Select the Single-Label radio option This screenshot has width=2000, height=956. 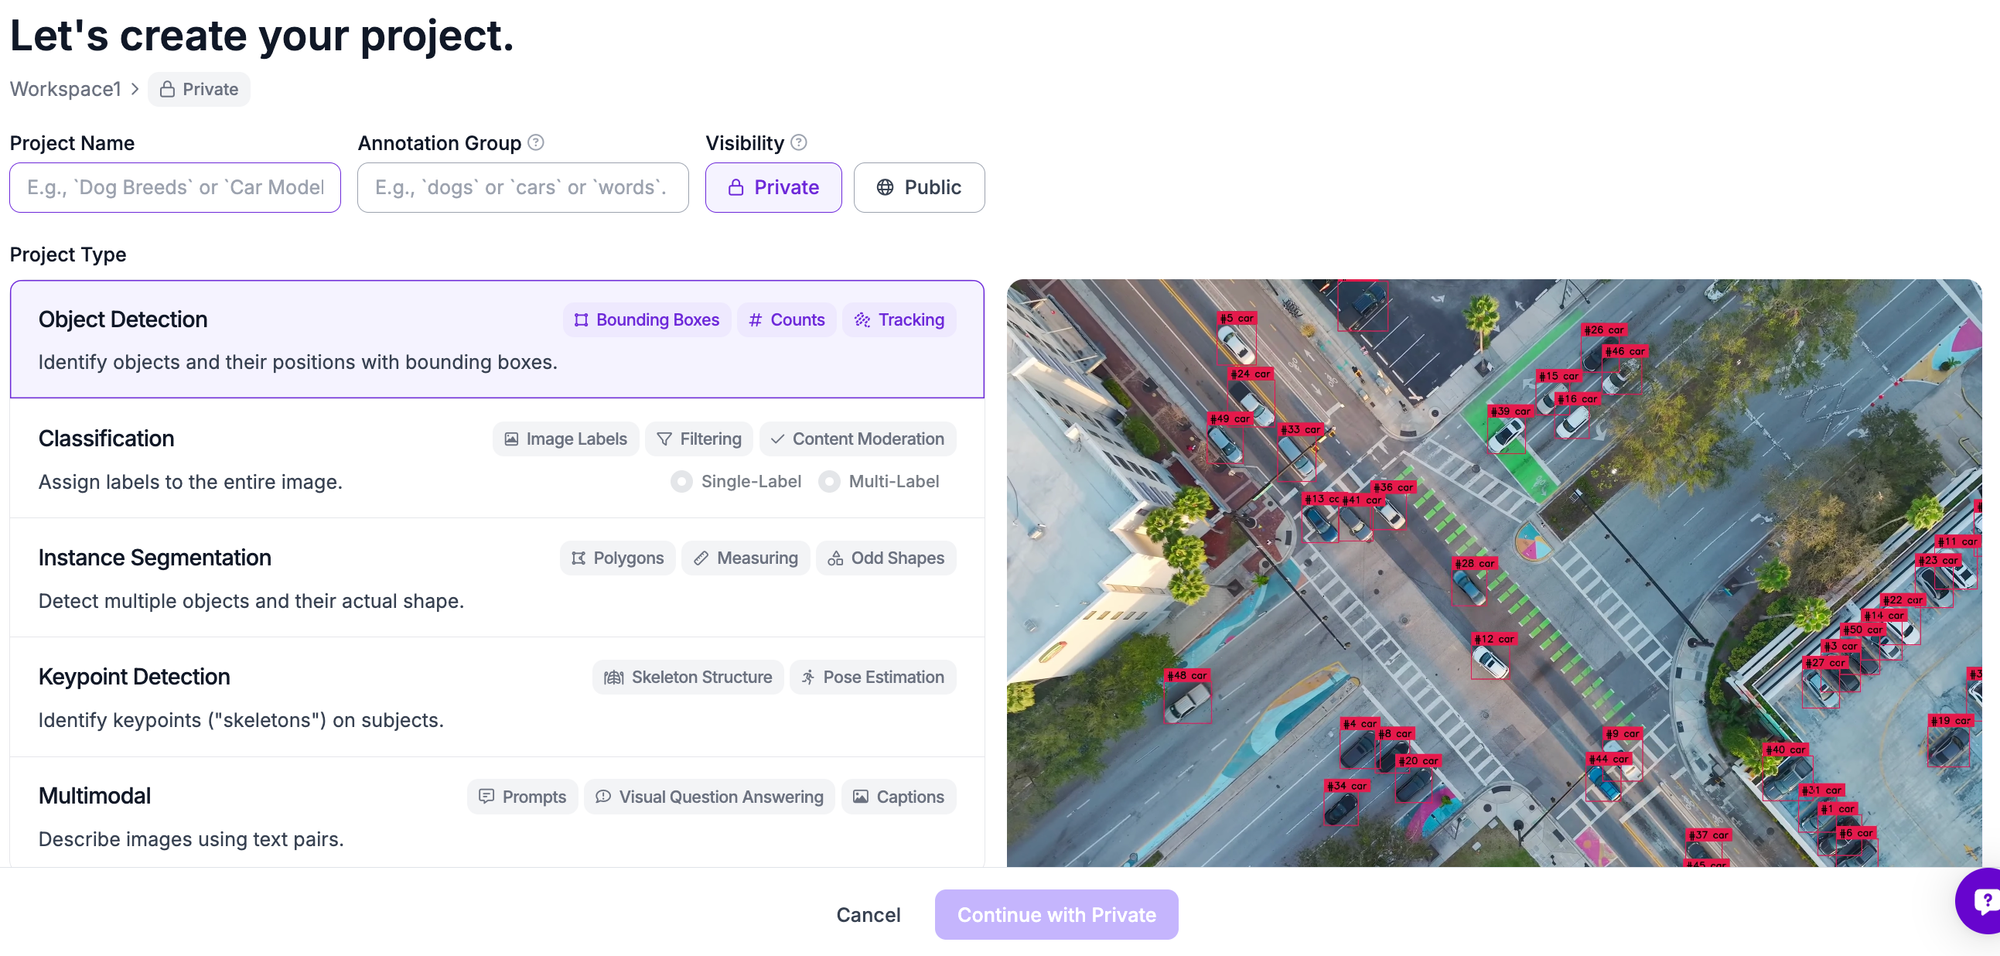(682, 482)
